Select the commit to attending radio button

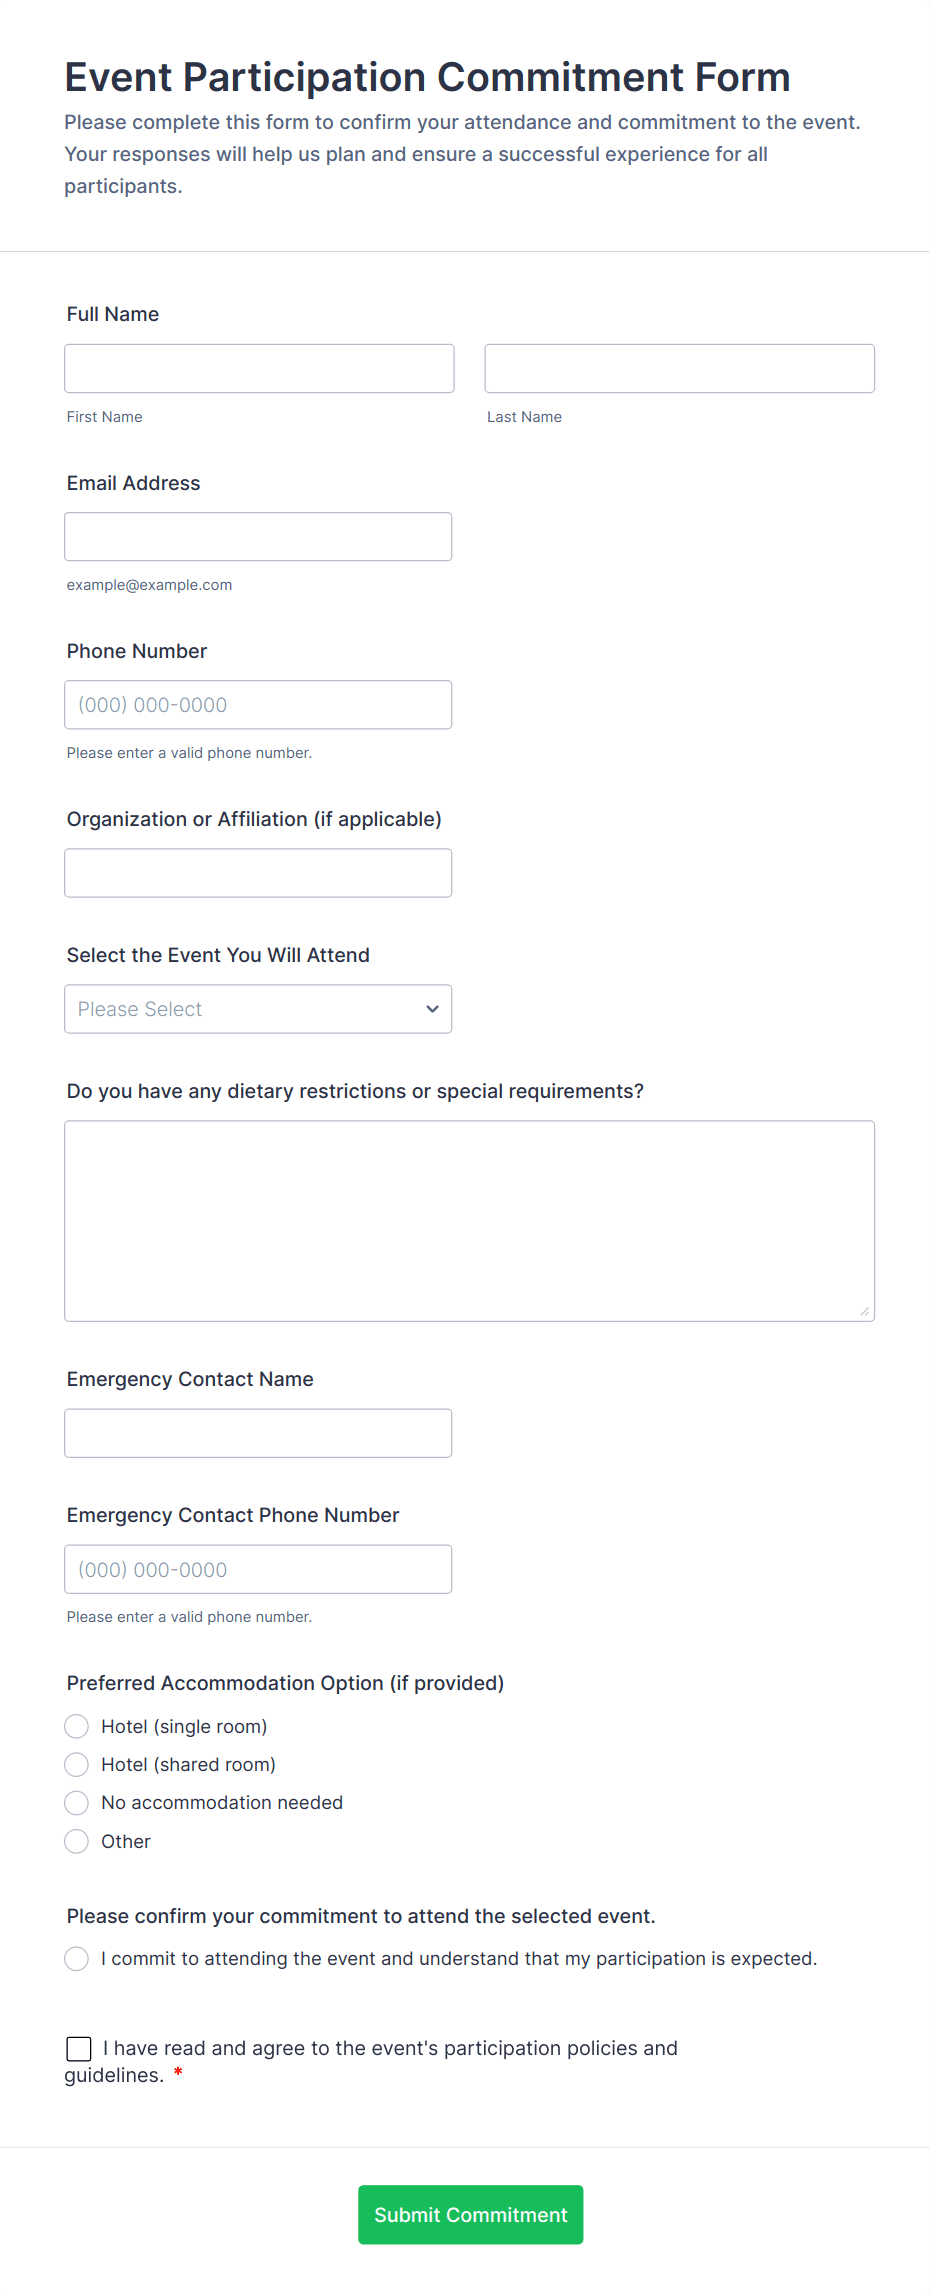click(x=77, y=1959)
